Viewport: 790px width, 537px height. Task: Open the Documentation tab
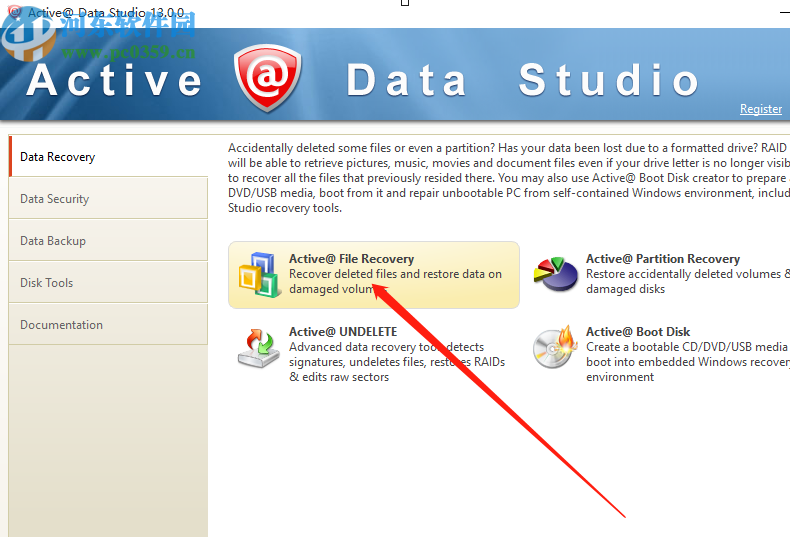[108, 324]
